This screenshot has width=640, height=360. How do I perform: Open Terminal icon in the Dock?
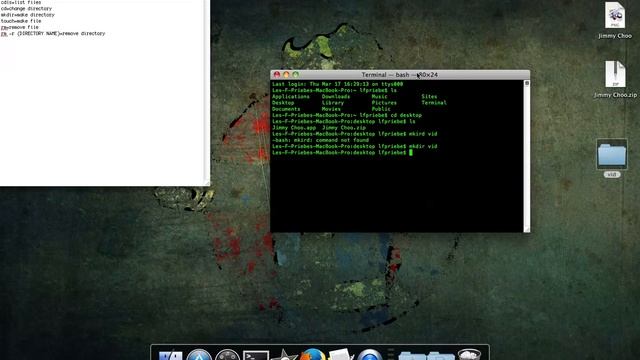click(256, 355)
